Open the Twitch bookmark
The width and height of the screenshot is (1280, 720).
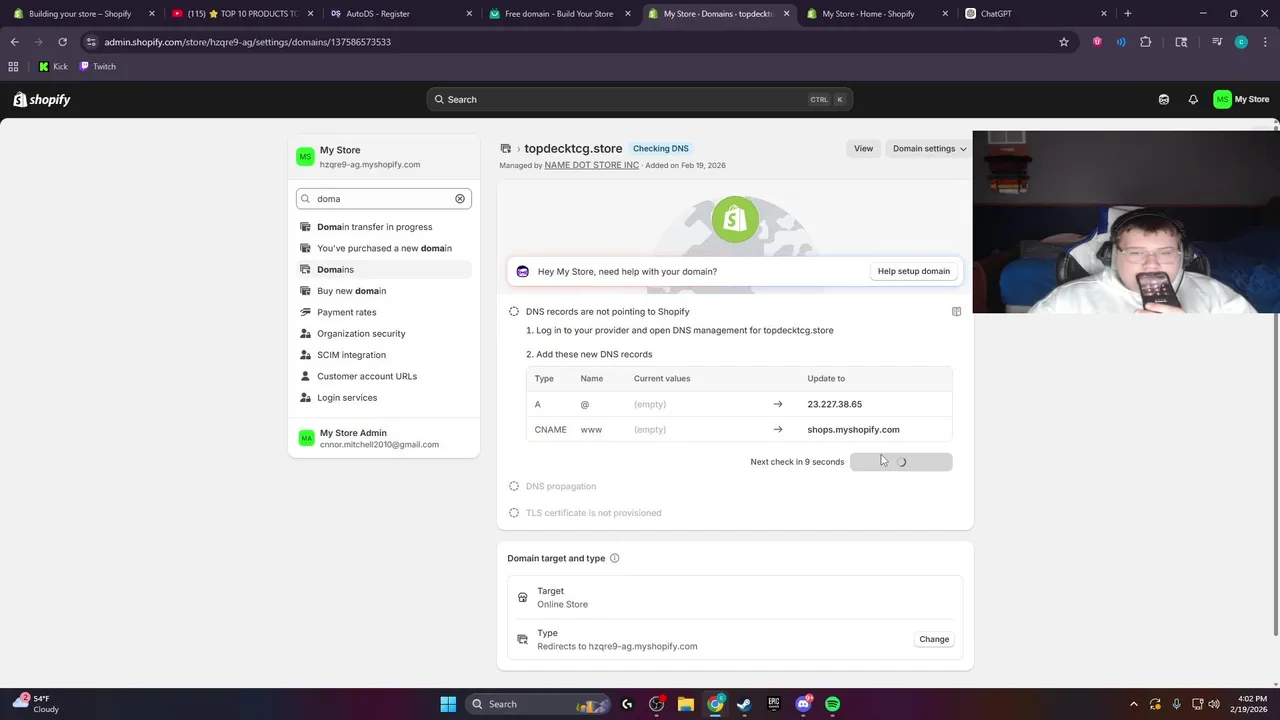[97, 66]
